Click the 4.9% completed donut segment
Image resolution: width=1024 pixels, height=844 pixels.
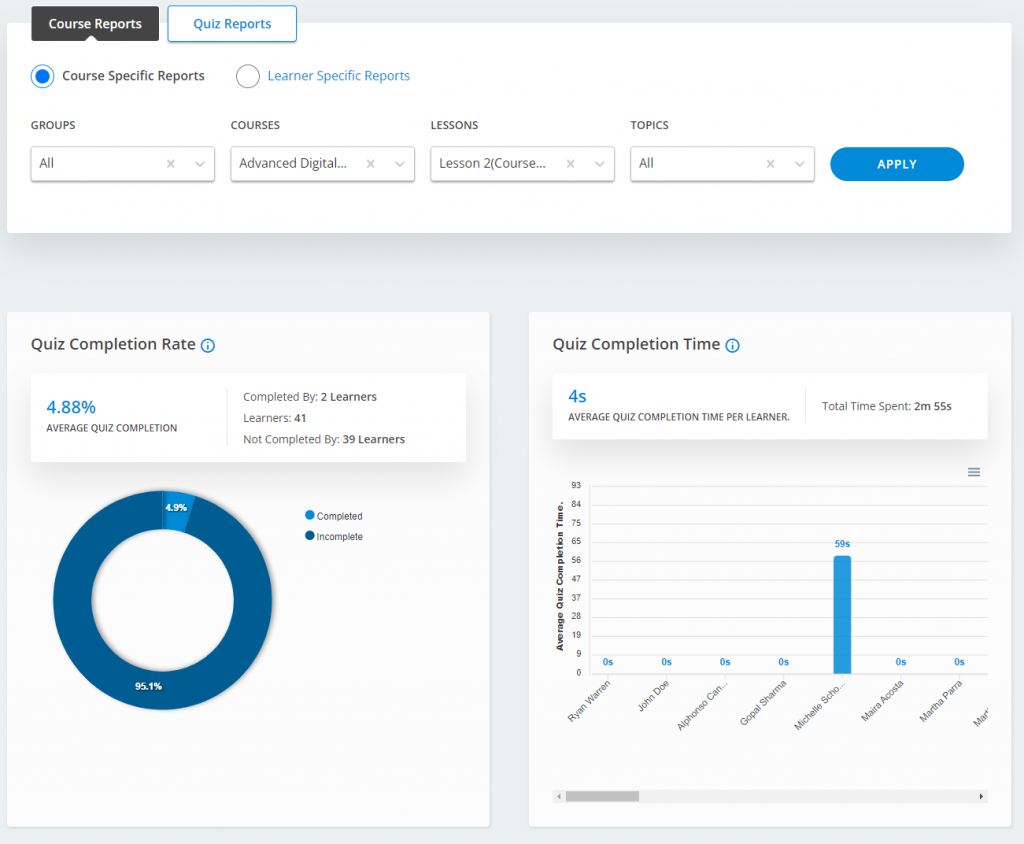178,510
